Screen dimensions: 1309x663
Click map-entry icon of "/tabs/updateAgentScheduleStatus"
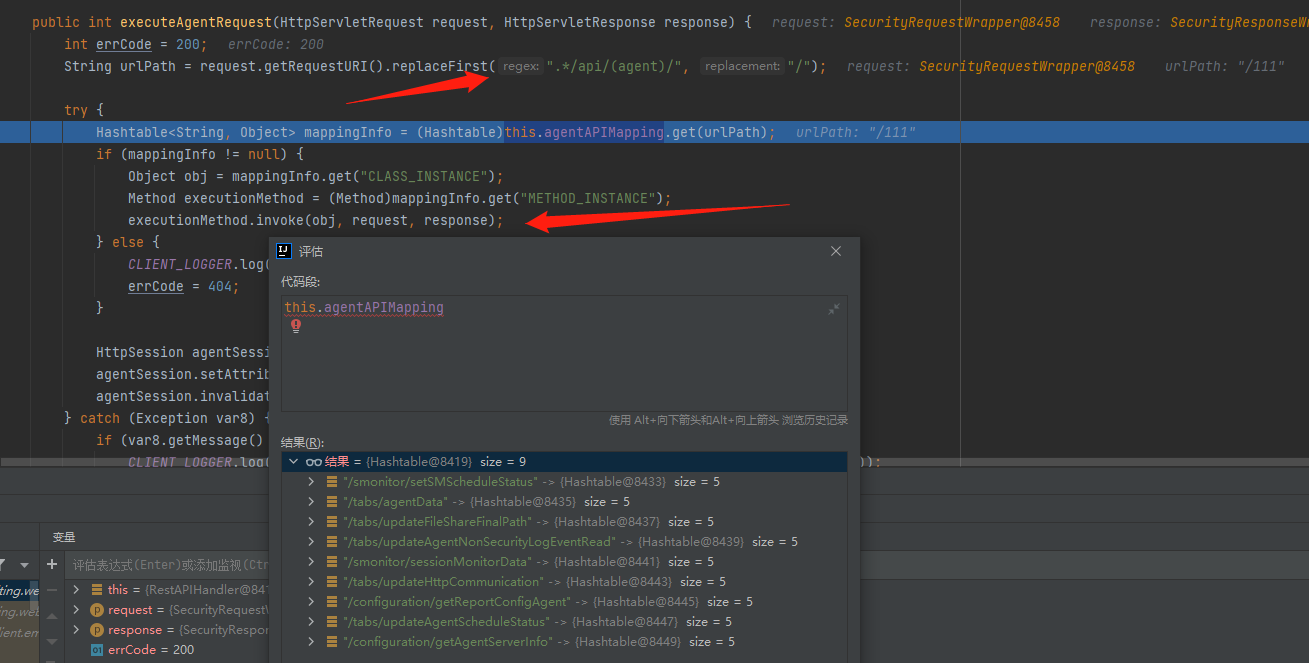pyautogui.click(x=332, y=622)
